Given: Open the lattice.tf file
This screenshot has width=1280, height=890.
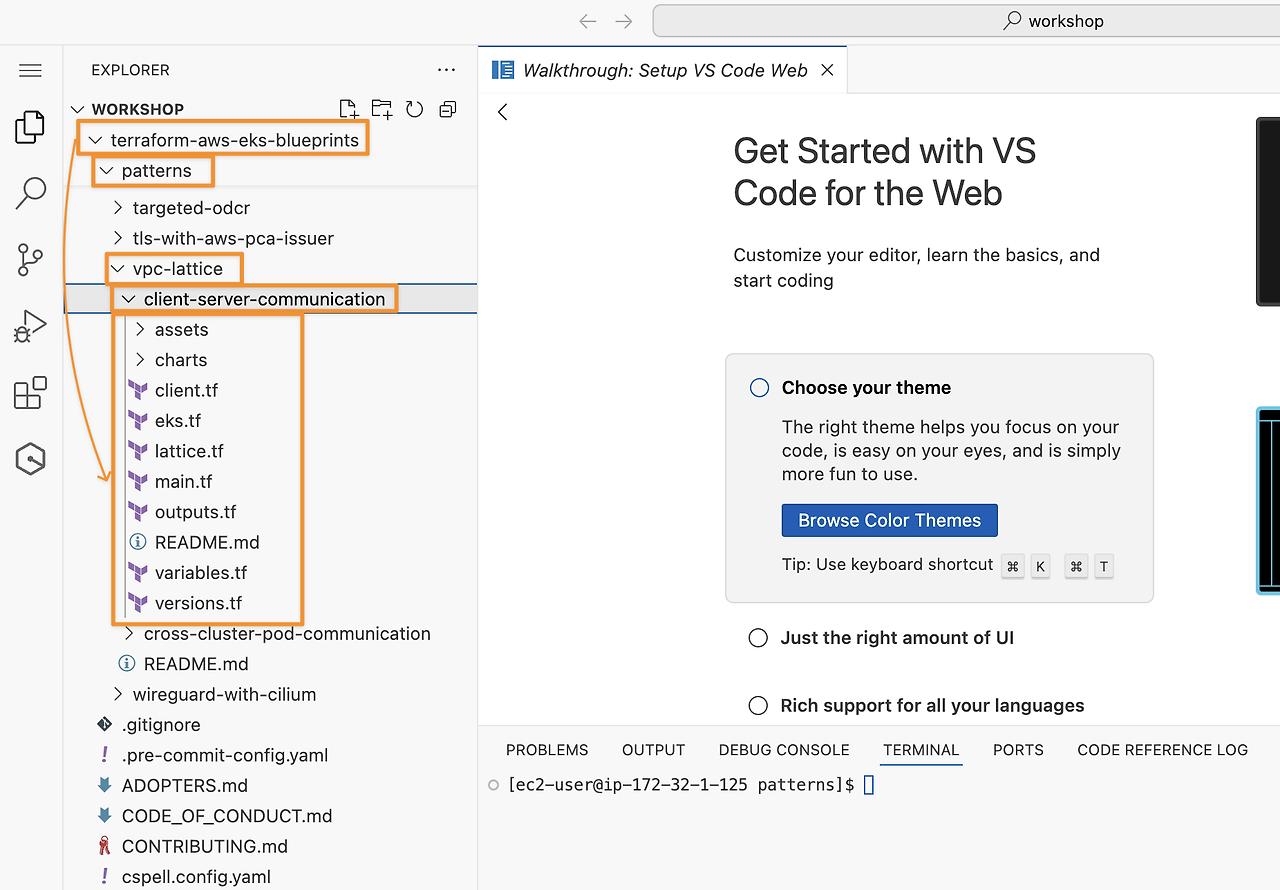Looking at the screenshot, I should [x=189, y=452].
